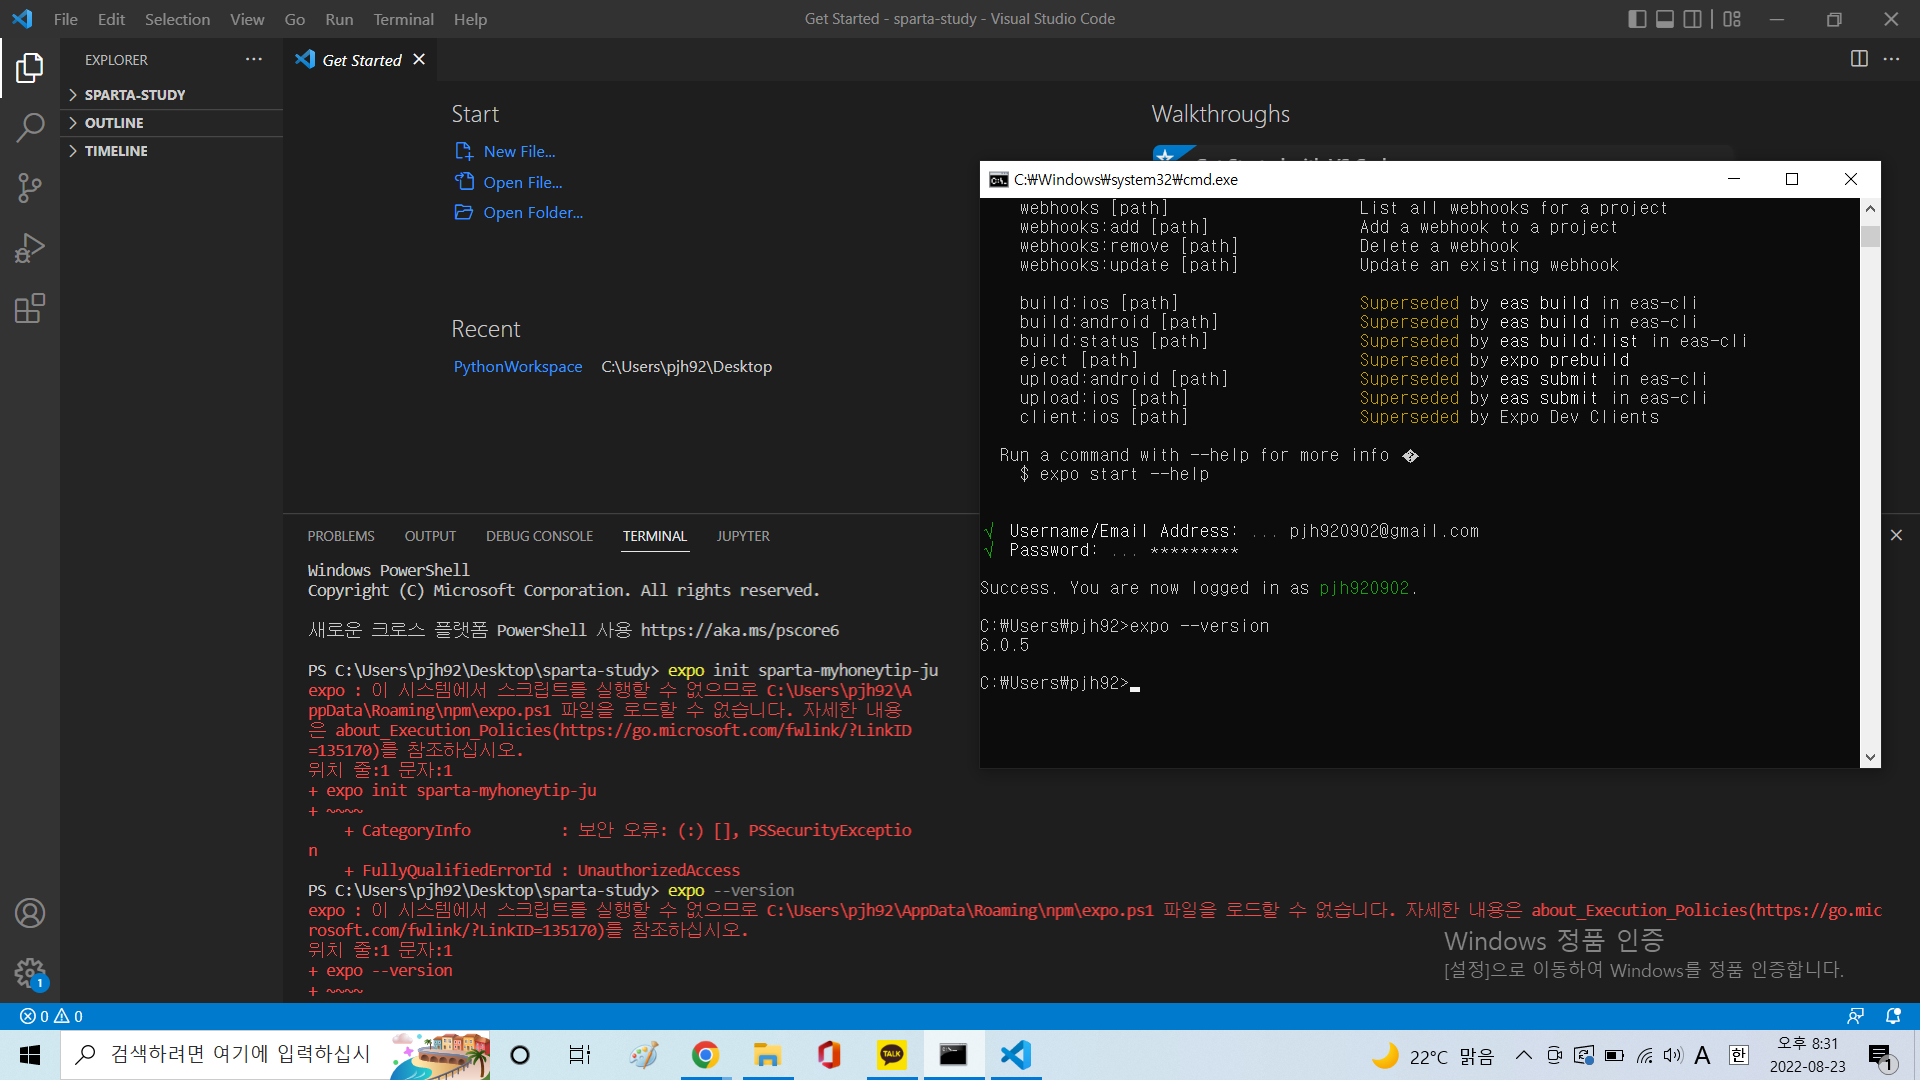Open the Search view in activity bar
This screenshot has height=1080, width=1920.
30,128
